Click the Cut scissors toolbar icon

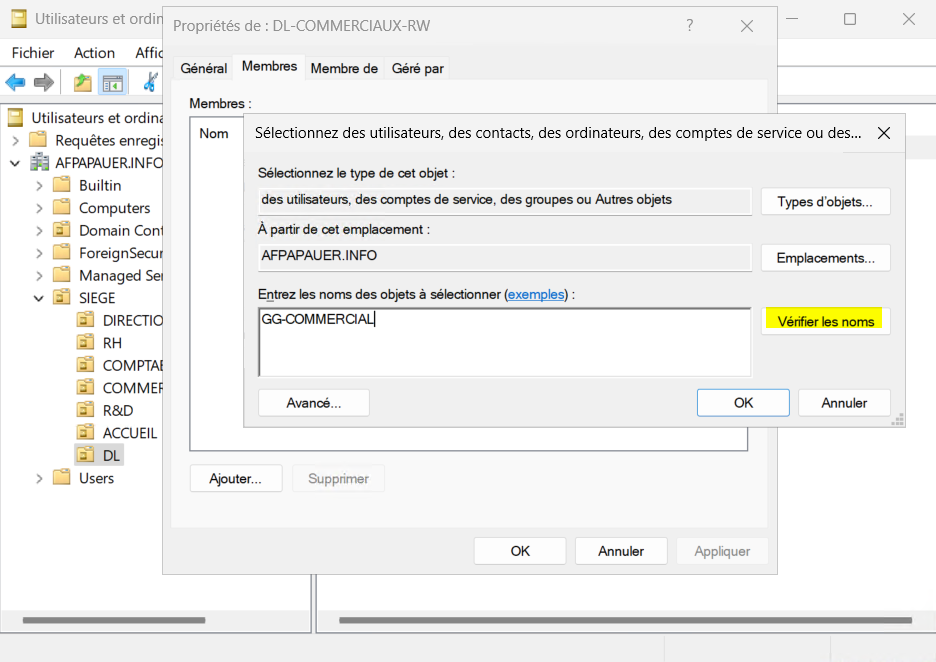tap(151, 82)
